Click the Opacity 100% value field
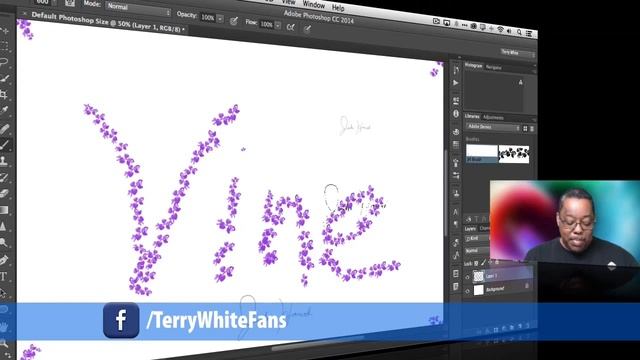Image resolution: width=640 pixels, height=360 pixels. [208, 18]
